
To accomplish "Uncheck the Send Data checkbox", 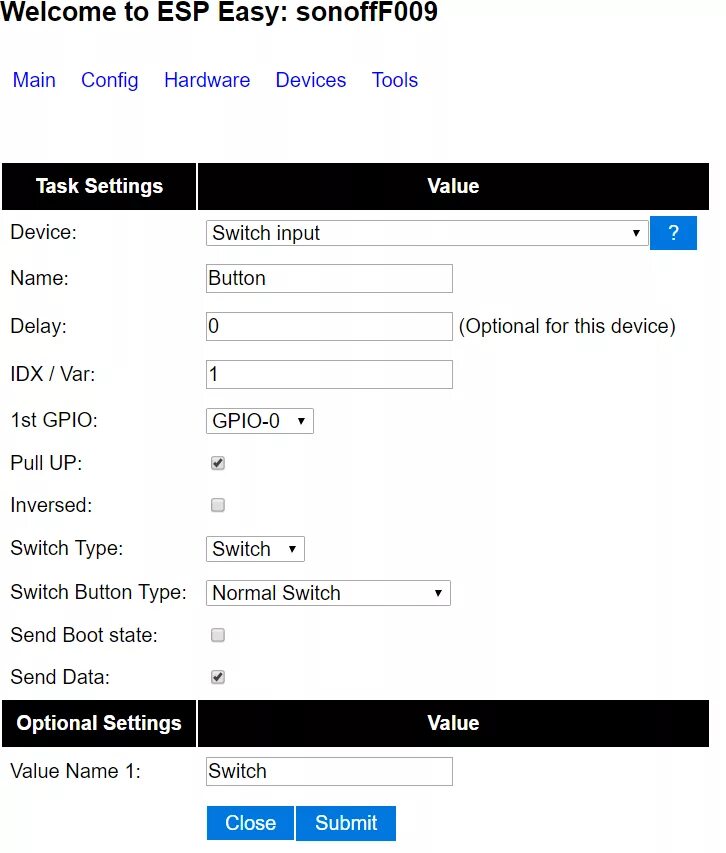I will tap(218, 677).
